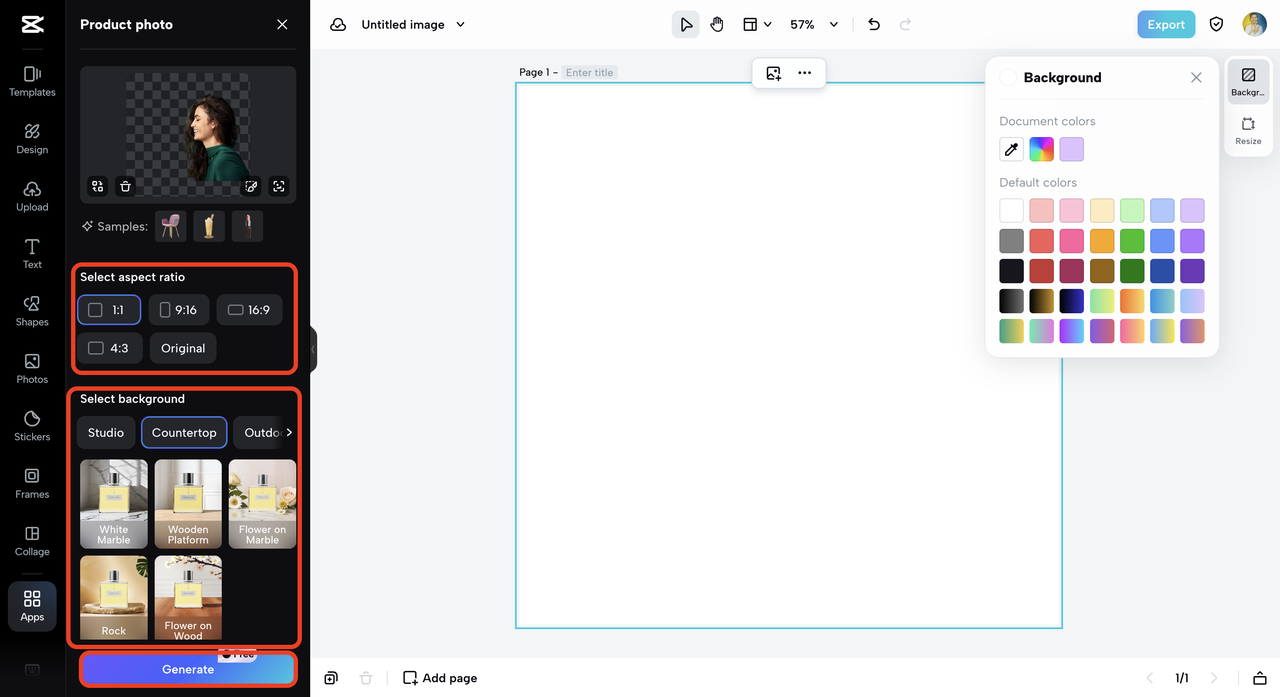This screenshot has width=1280, height=697.
Task: Switch to the Studio background tab
Action: pos(106,432)
